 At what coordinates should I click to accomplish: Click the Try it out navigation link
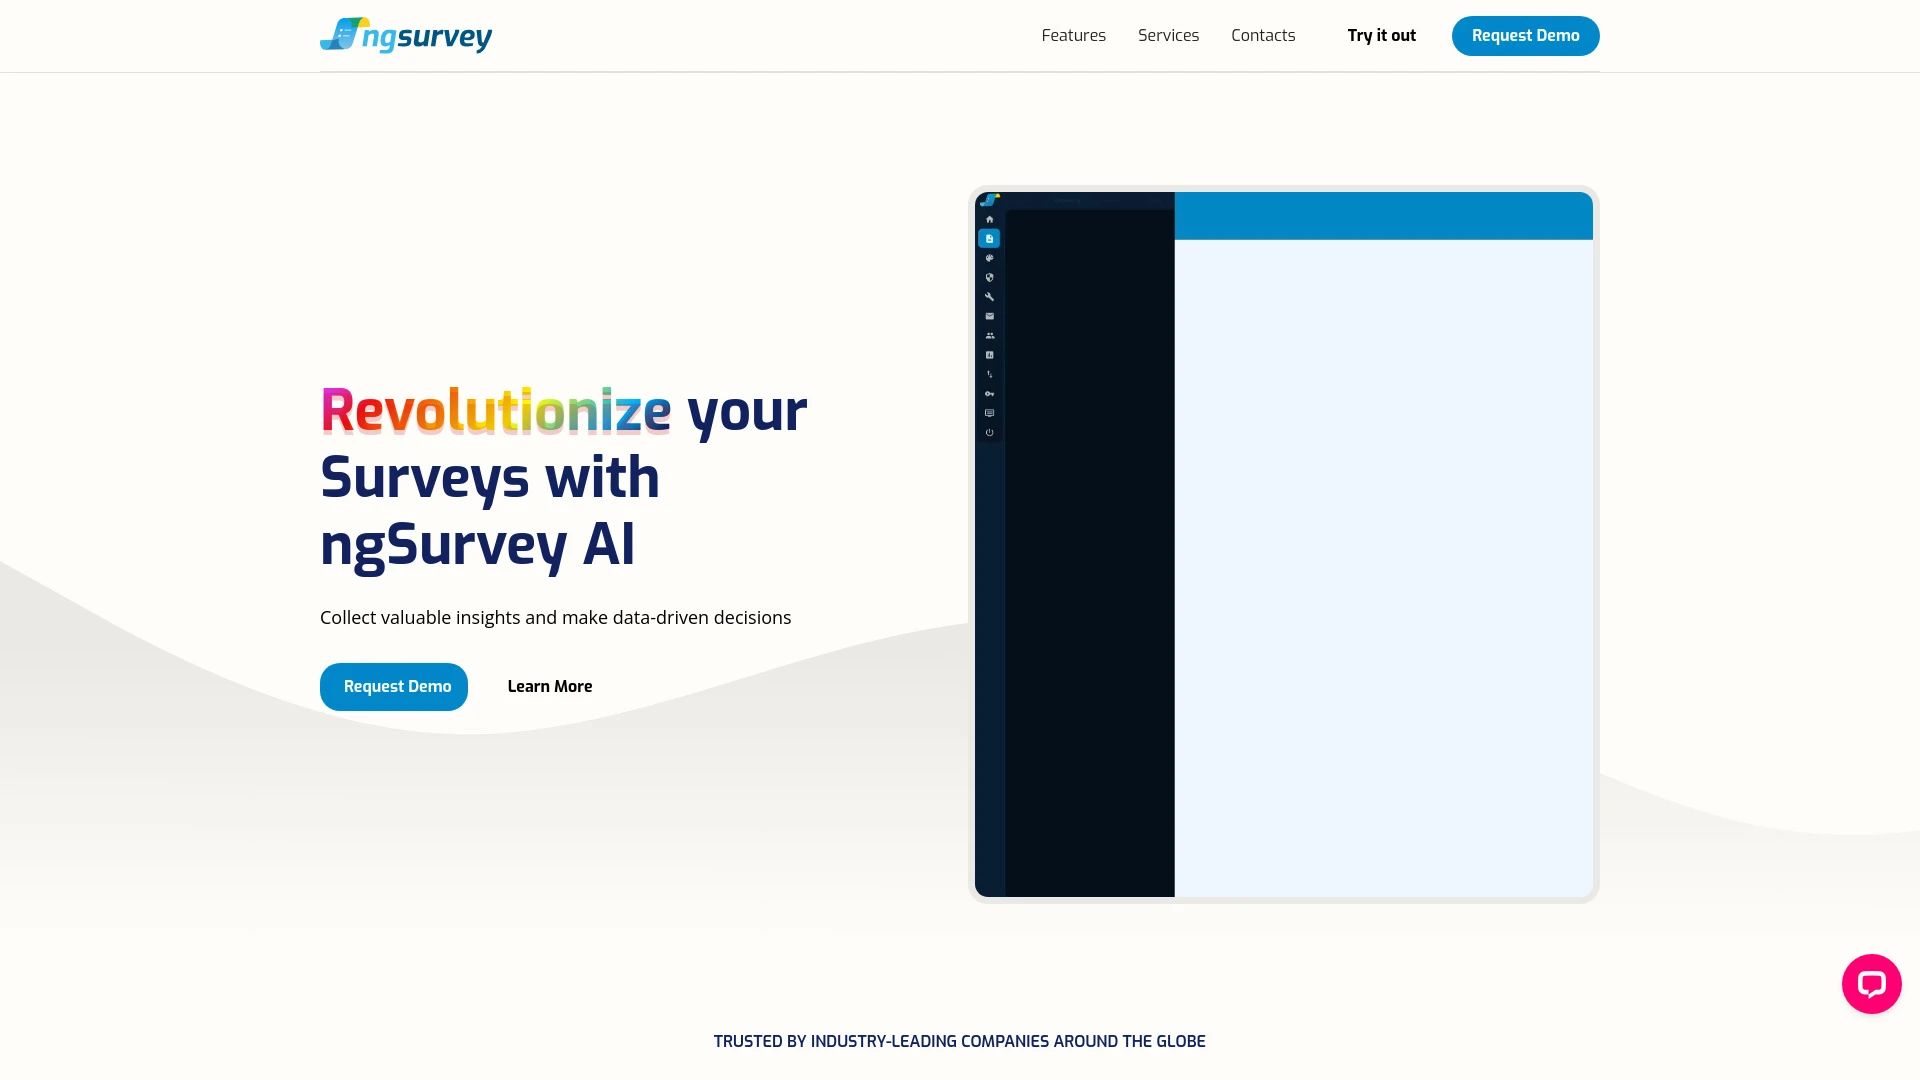(1381, 34)
